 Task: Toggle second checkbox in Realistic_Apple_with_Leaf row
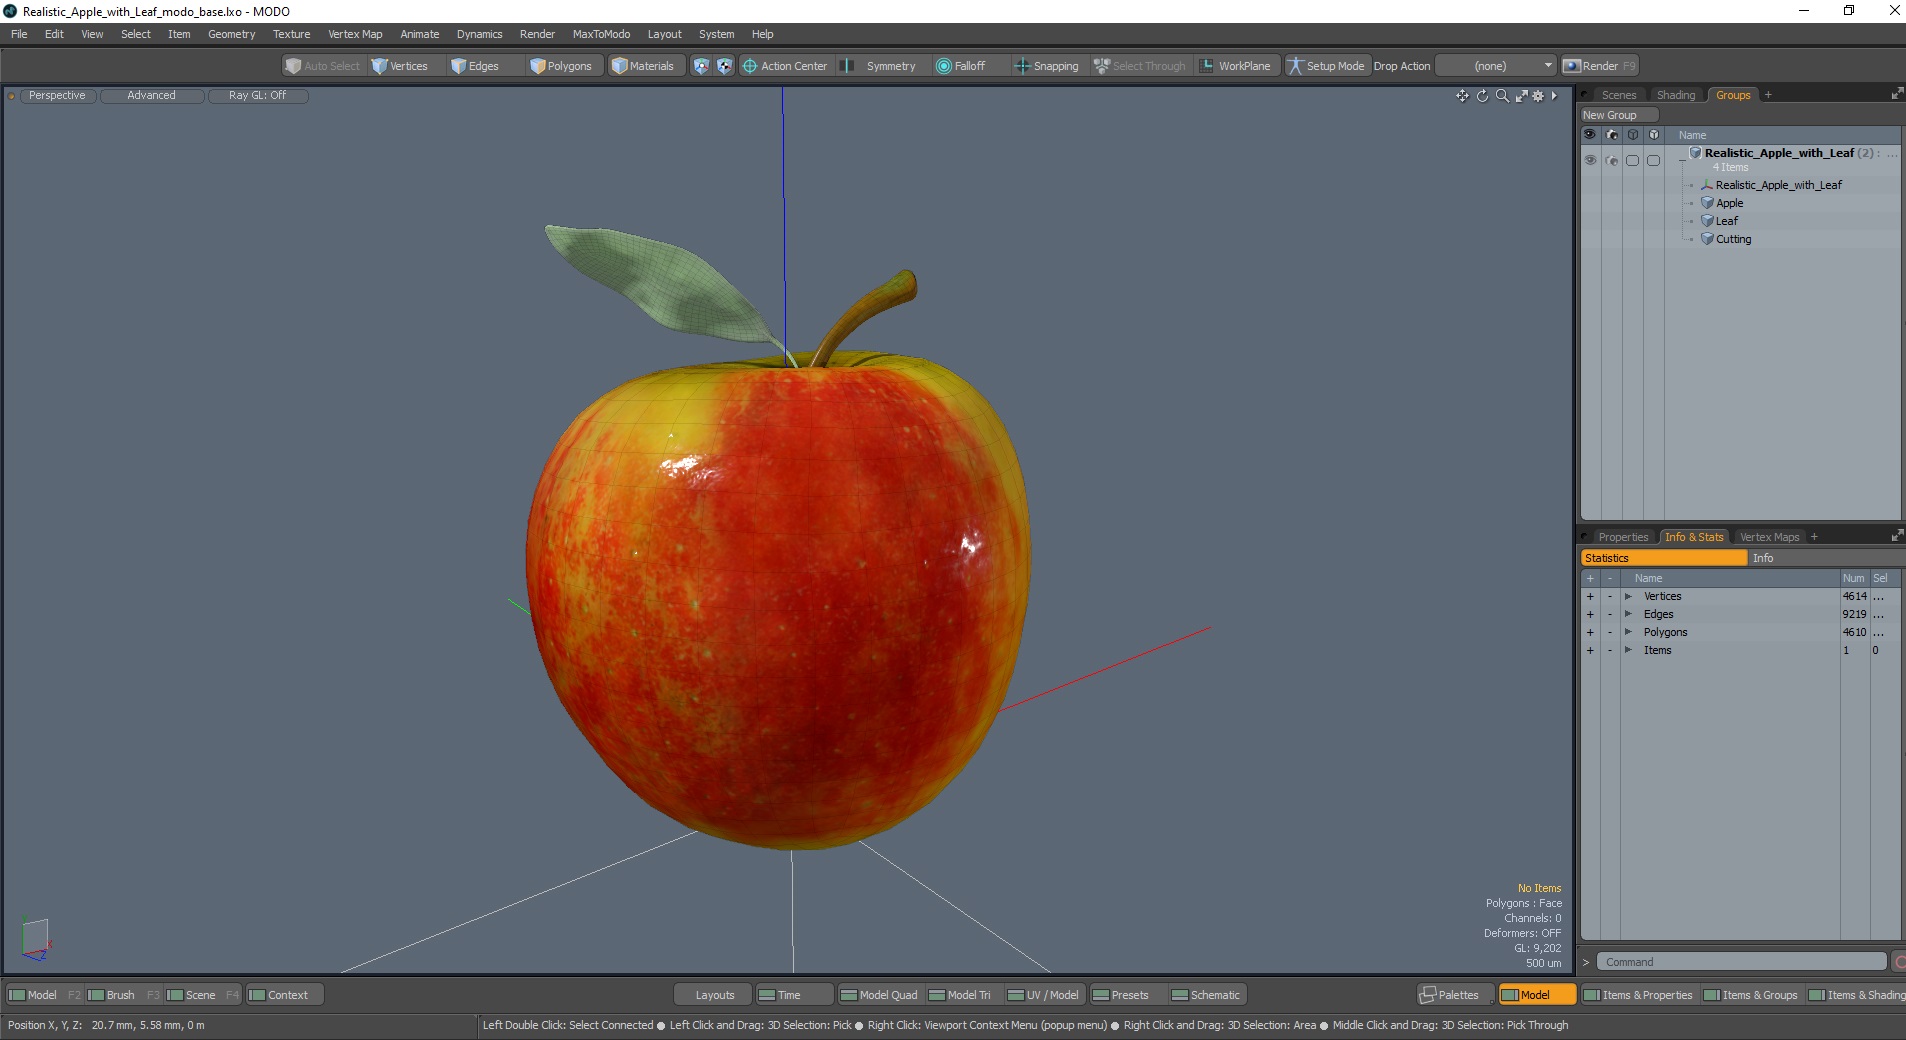[x=1653, y=160]
